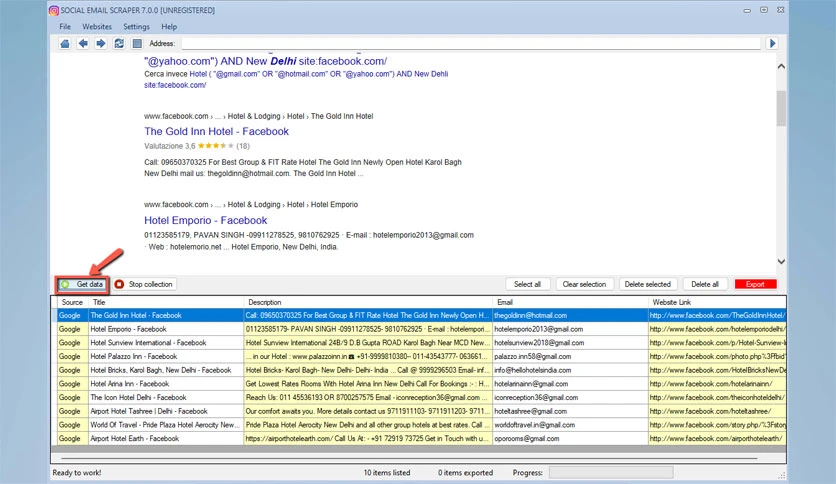
Task: Sort by the Description column header
Action: point(368,302)
